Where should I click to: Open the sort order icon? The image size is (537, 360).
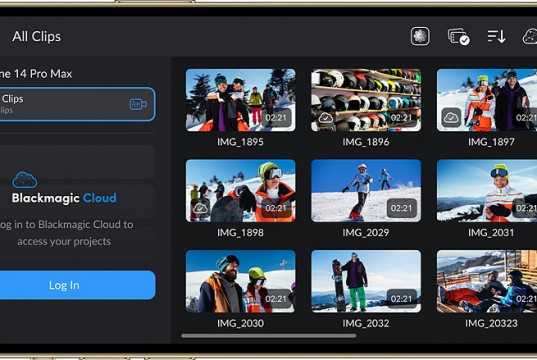[496, 36]
